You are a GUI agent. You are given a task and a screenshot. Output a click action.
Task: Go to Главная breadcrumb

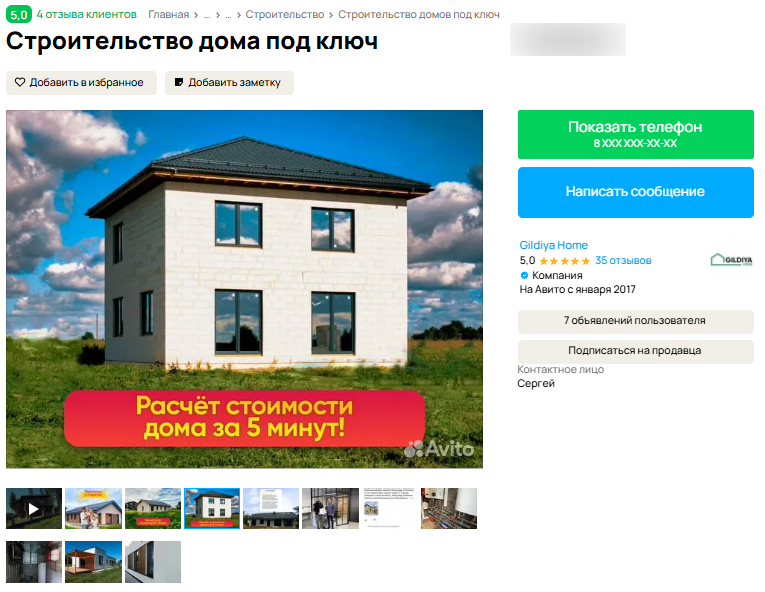pyautogui.click(x=168, y=15)
